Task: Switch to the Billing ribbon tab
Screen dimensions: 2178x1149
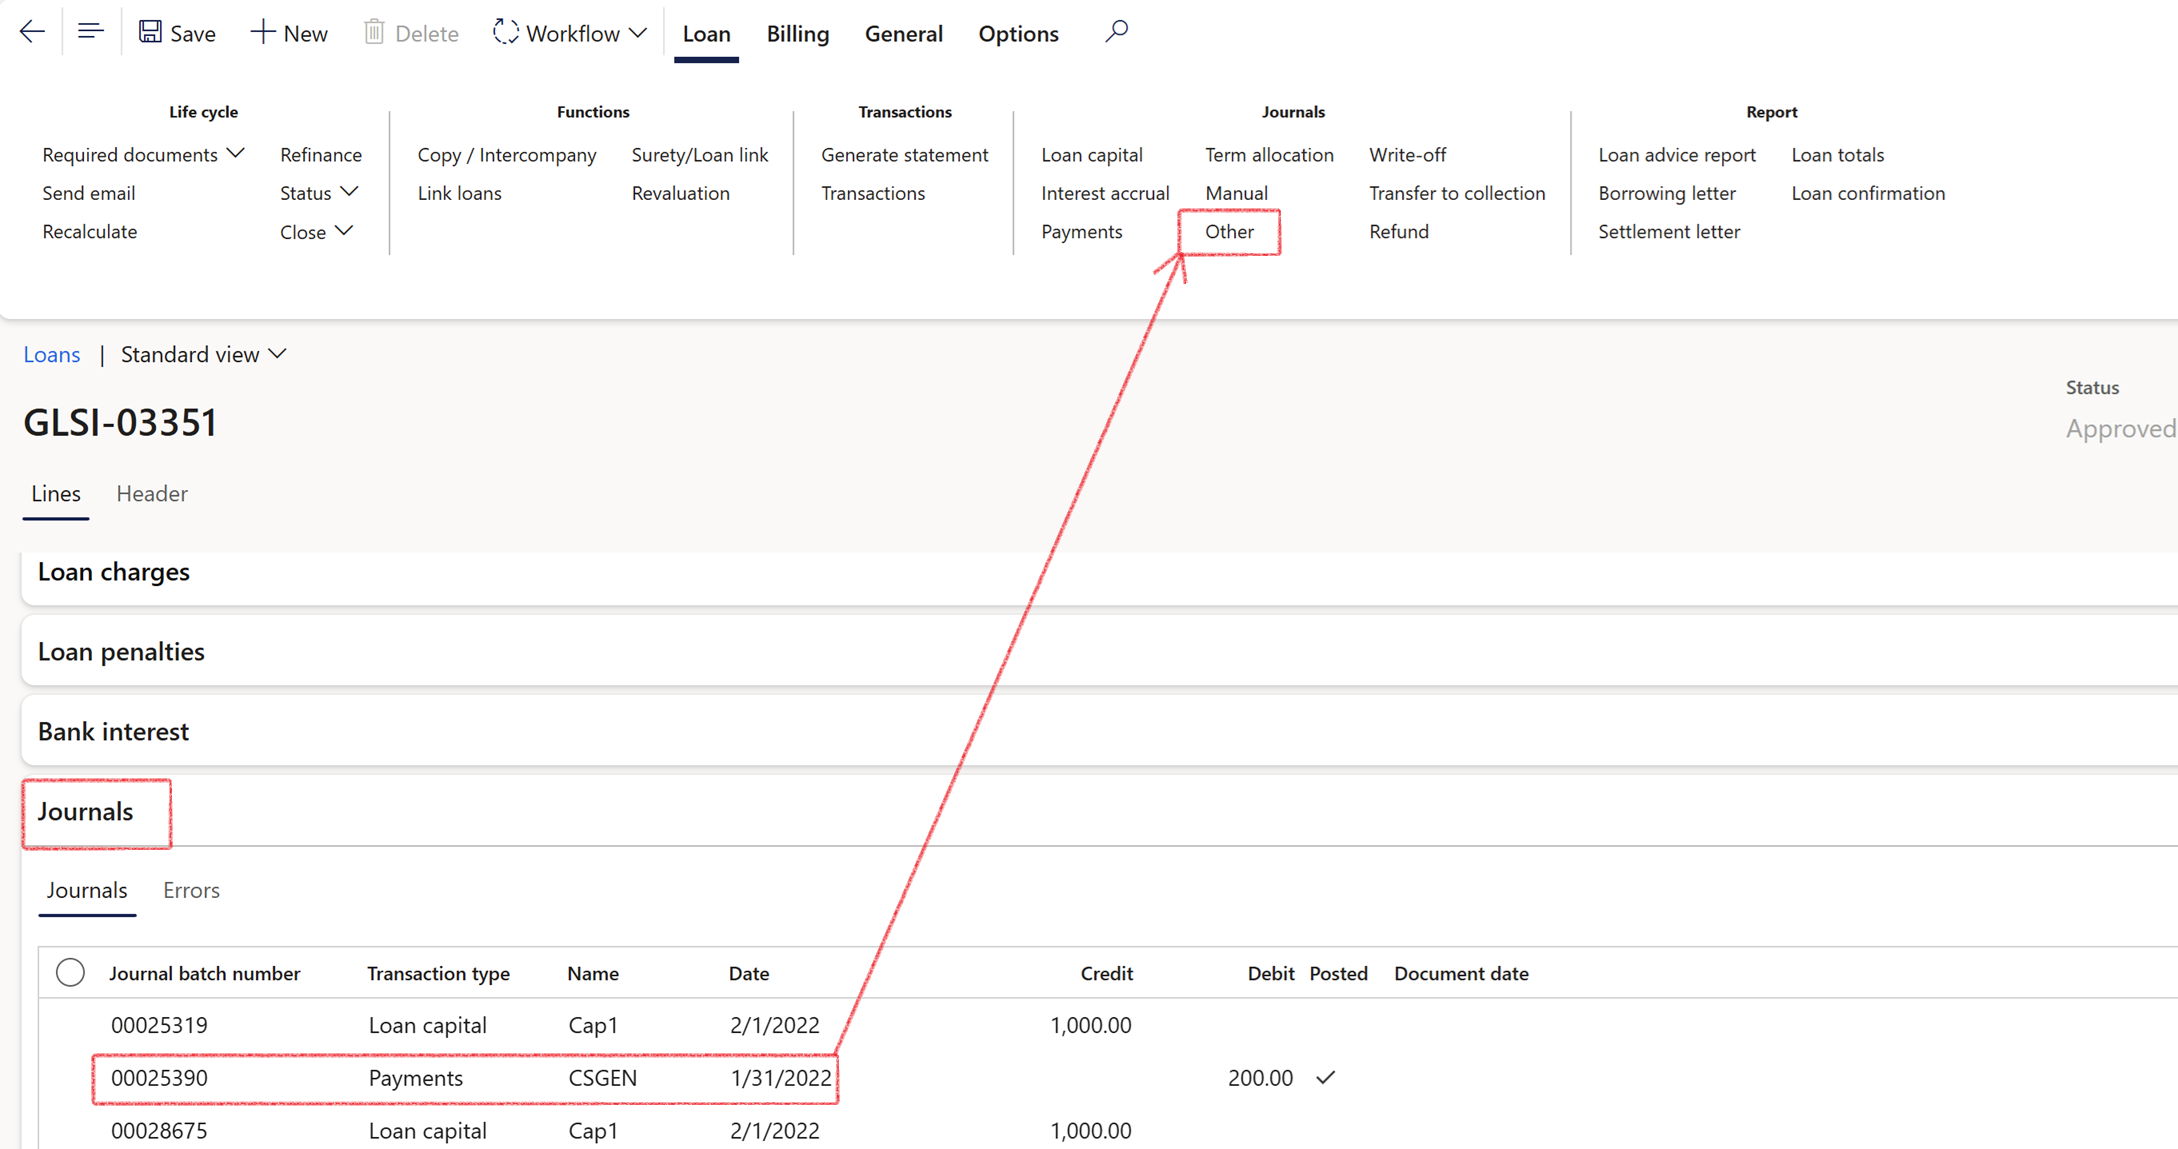Action: 797,33
